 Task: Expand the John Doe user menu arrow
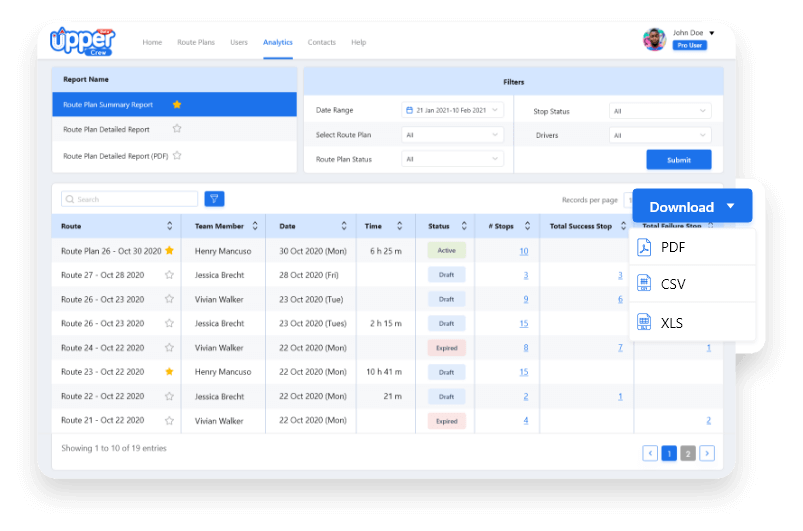click(711, 33)
